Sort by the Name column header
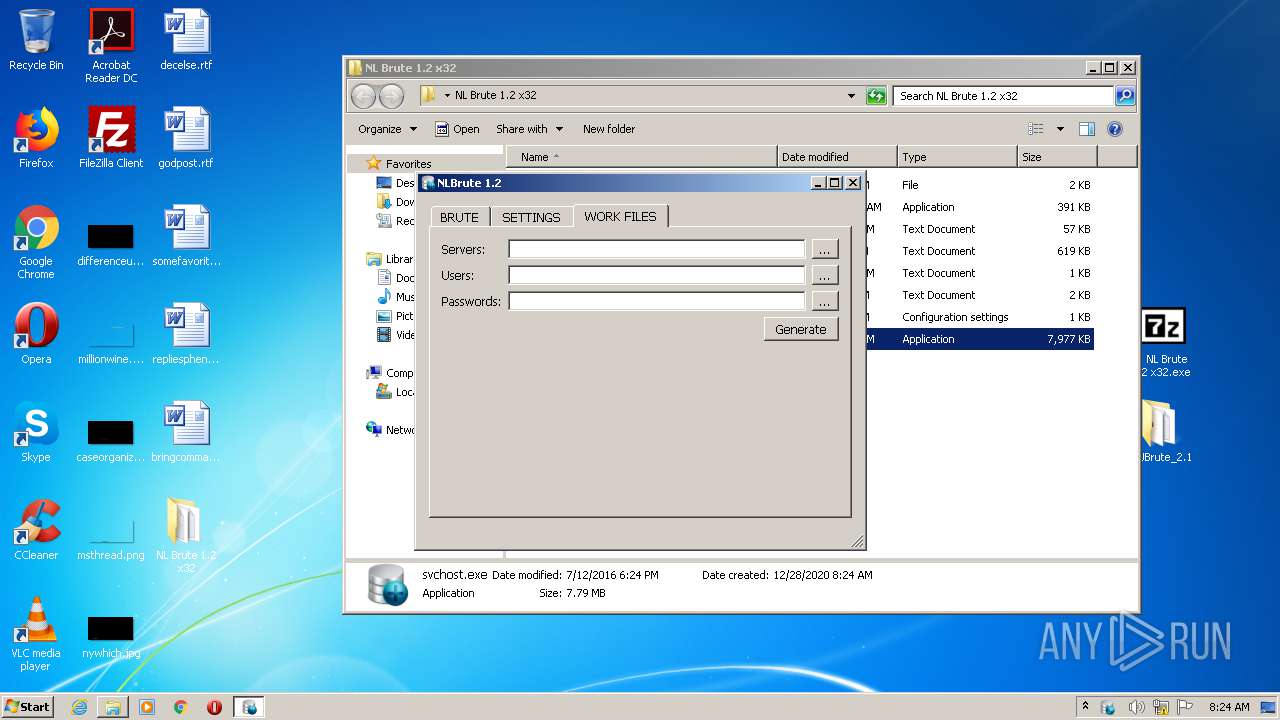 point(642,157)
